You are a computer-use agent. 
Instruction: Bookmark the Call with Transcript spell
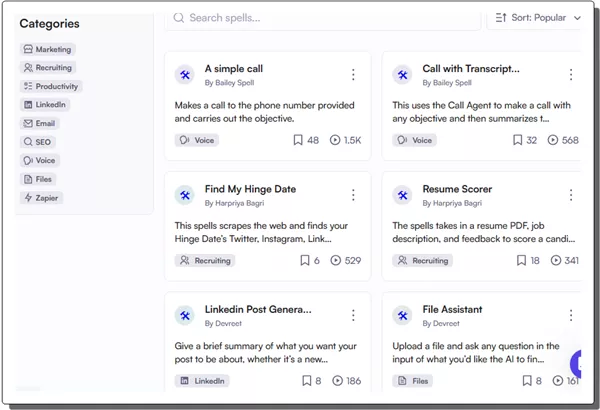pyautogui.click(x=517, y=140)
